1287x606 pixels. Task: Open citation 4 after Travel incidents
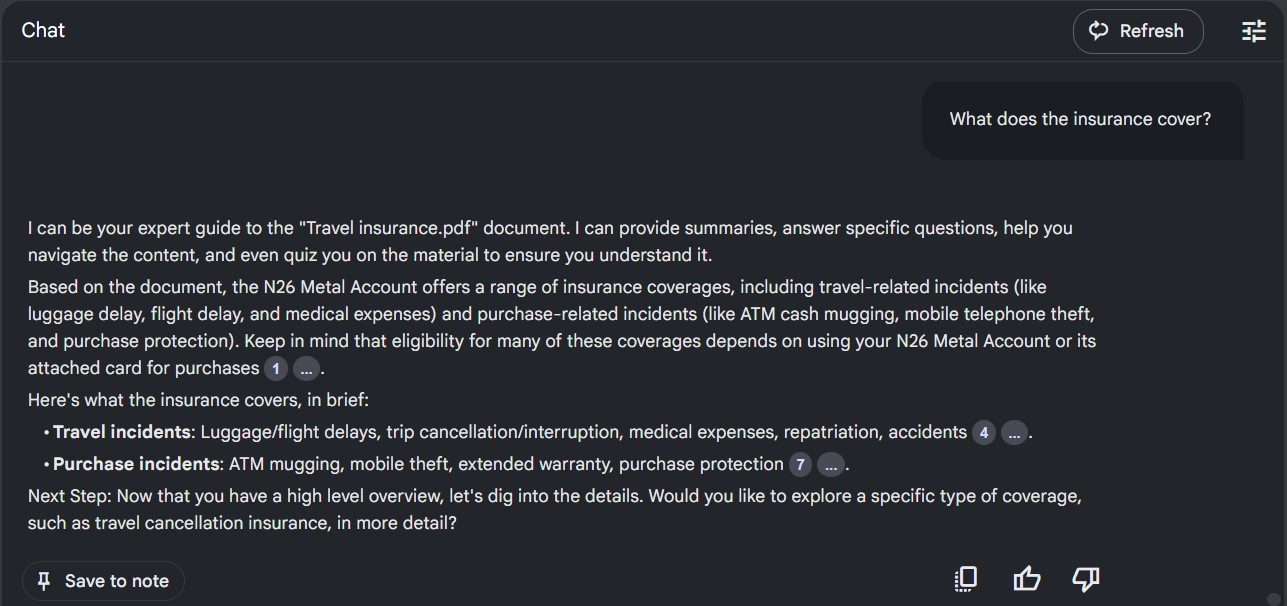point(984,433)
